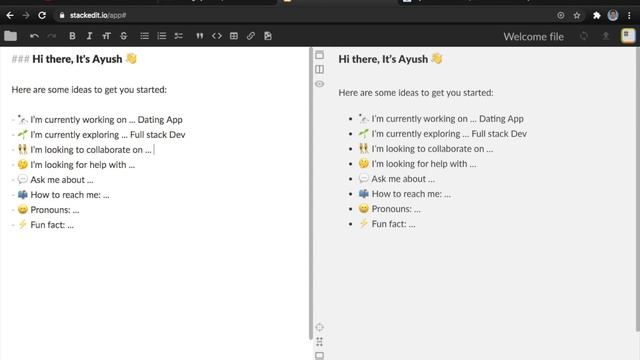Insert a code block
640x360 pixels.
click(217, 36)
